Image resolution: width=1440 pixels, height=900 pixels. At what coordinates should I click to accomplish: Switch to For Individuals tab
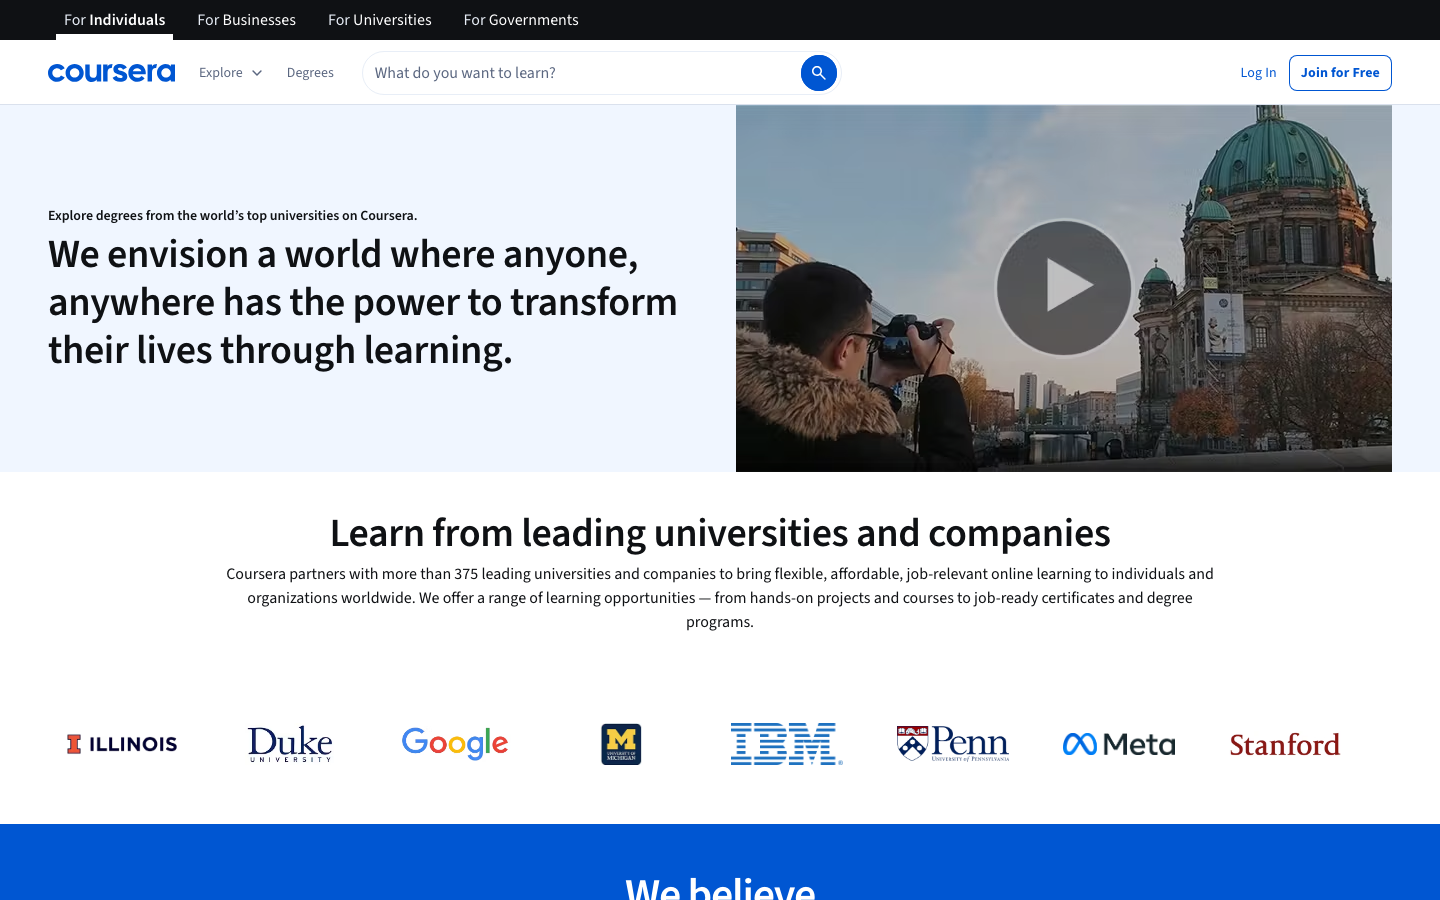[114, 20]
